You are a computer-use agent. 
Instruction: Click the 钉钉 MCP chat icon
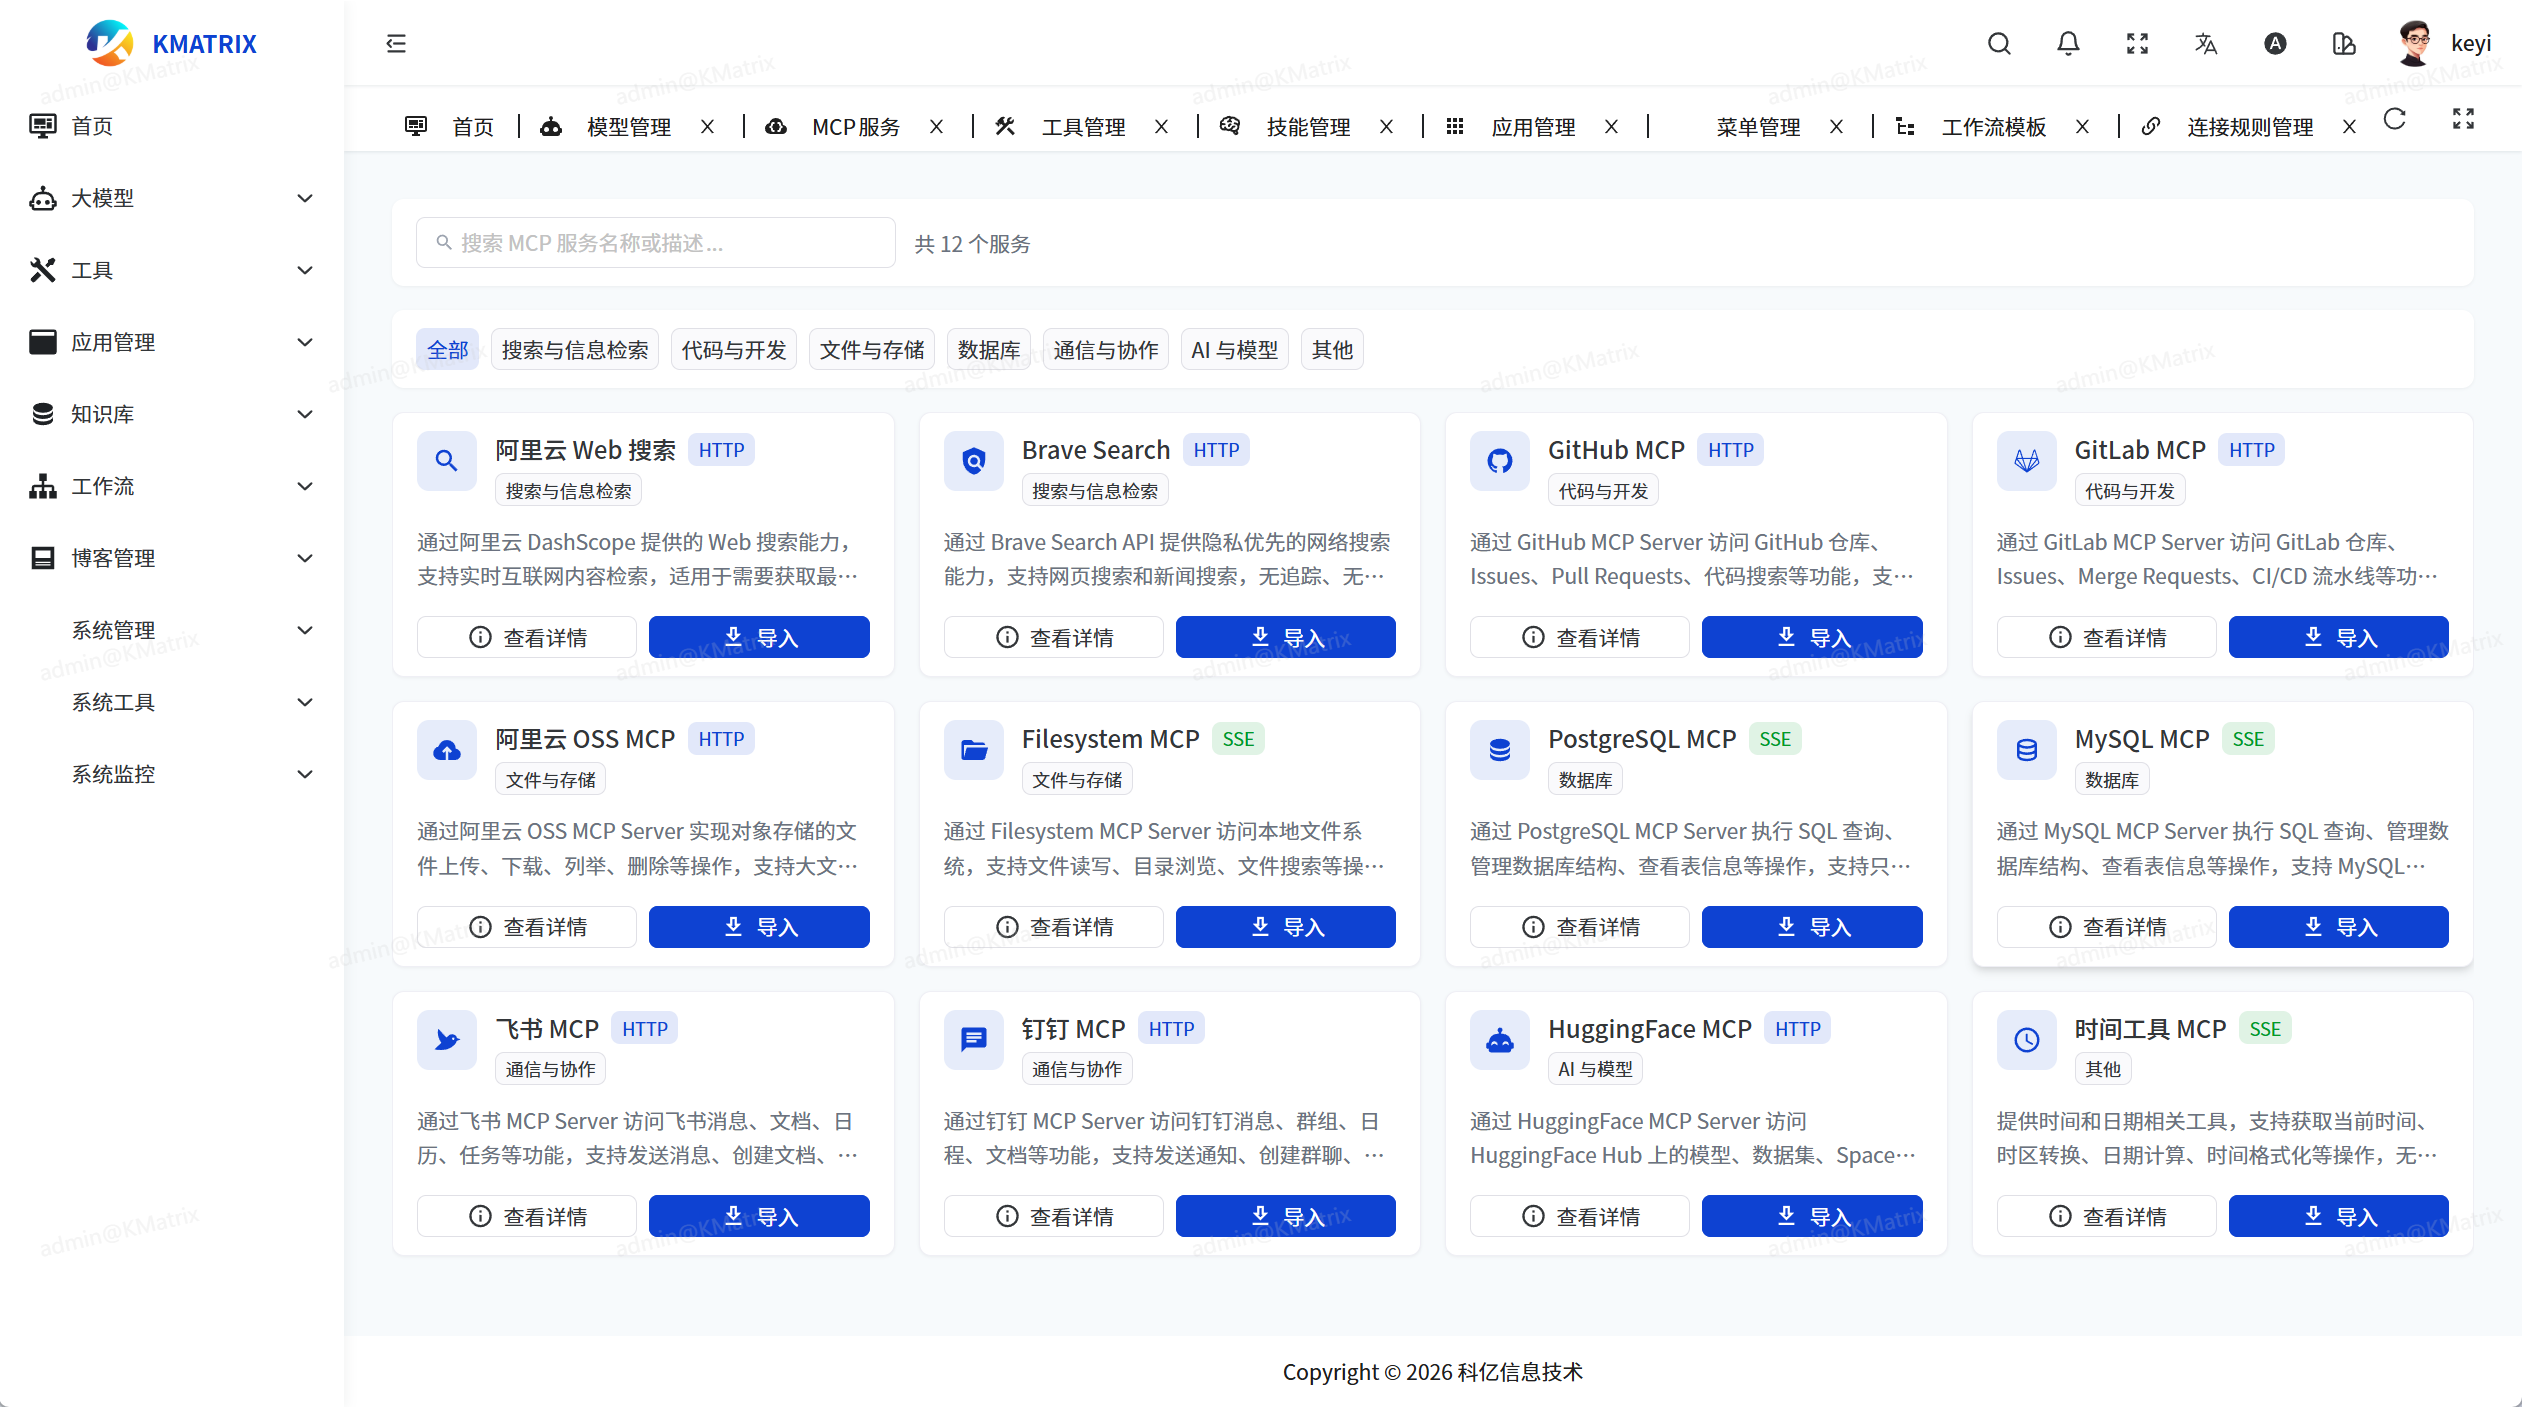(x=974, y=1040)
